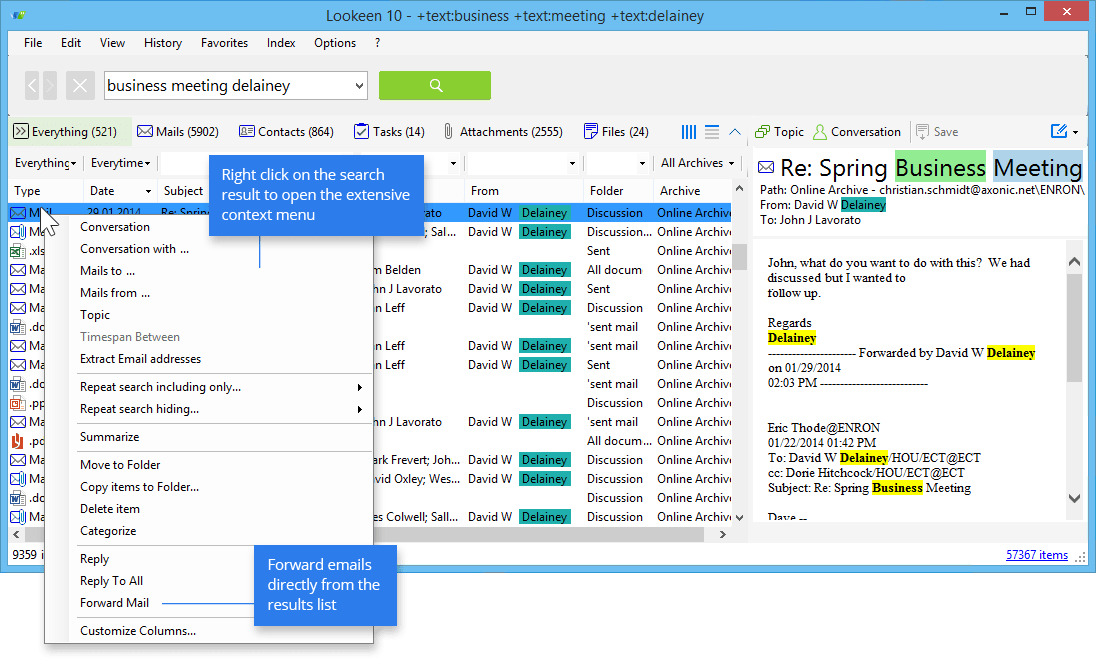Screen dimensions: 1096x663
Task: Select Reply To All in the context menu
Action: click(110, 580)
